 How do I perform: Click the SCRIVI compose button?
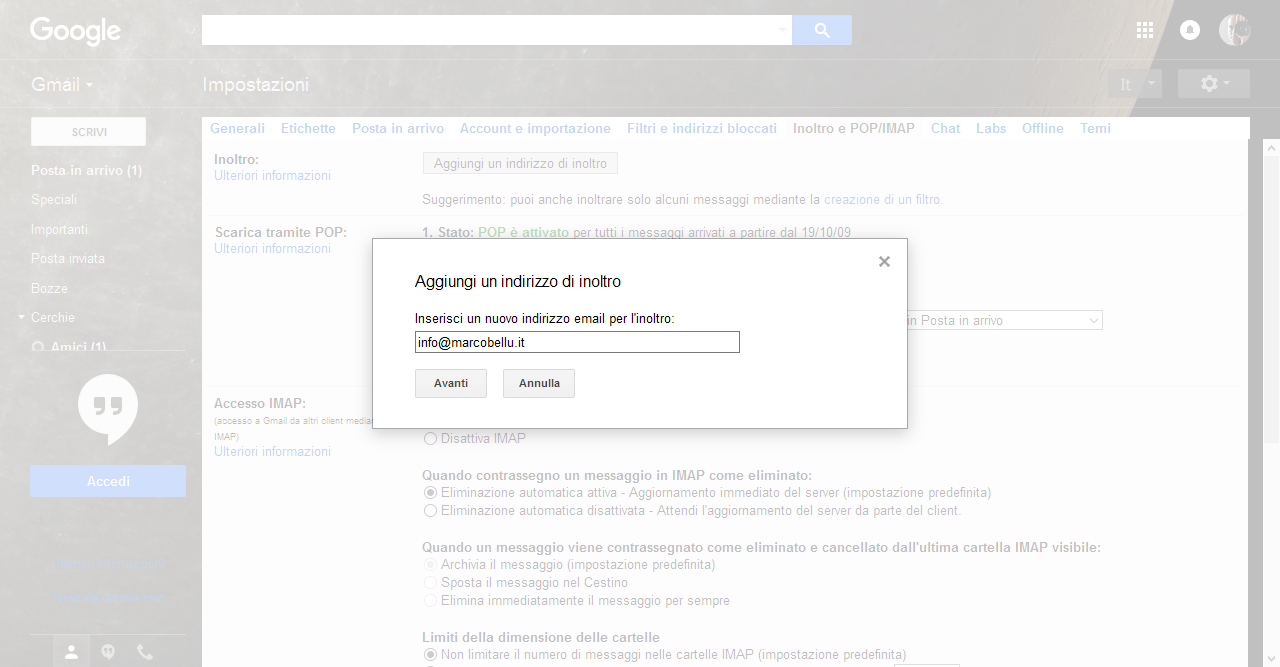[89, 131]
